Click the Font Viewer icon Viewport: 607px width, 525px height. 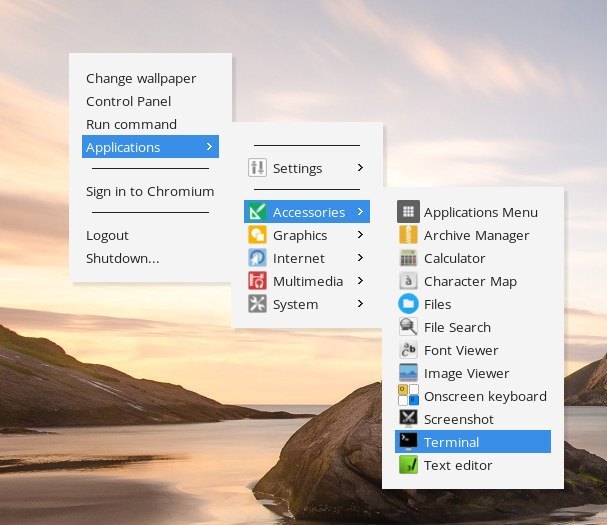(x=408, y=350)
